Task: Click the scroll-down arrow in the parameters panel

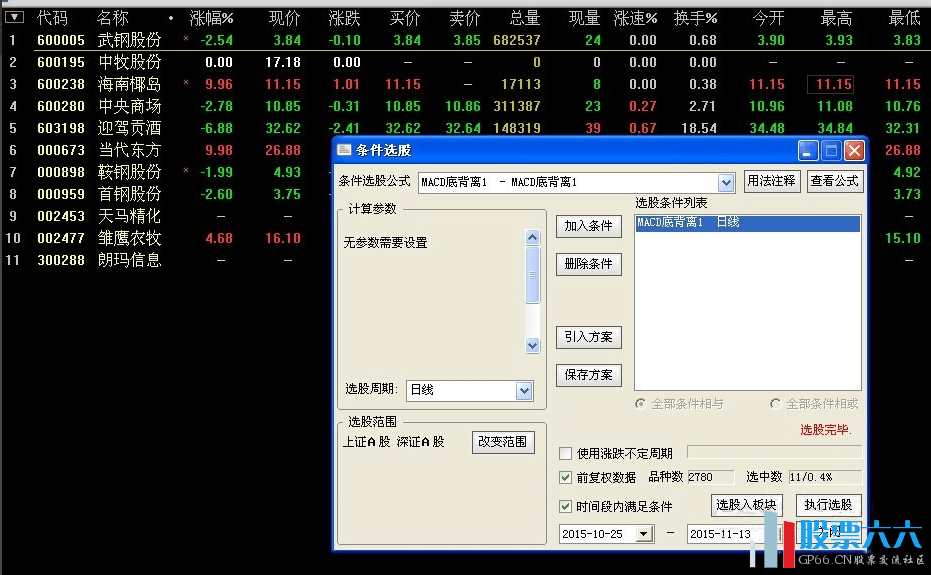Action: click(533, 345)
